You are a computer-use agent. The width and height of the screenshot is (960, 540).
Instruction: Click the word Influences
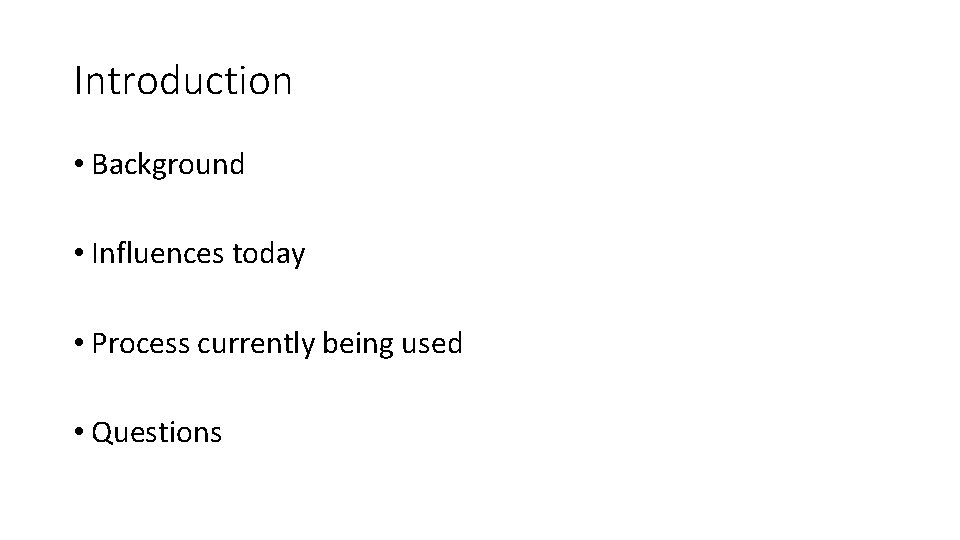158,254
